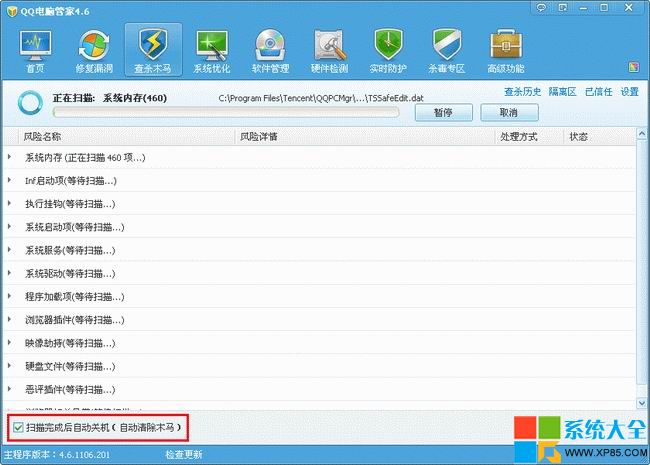
Task: Open the 软件管理 software management icon
Action: (270, 51)
